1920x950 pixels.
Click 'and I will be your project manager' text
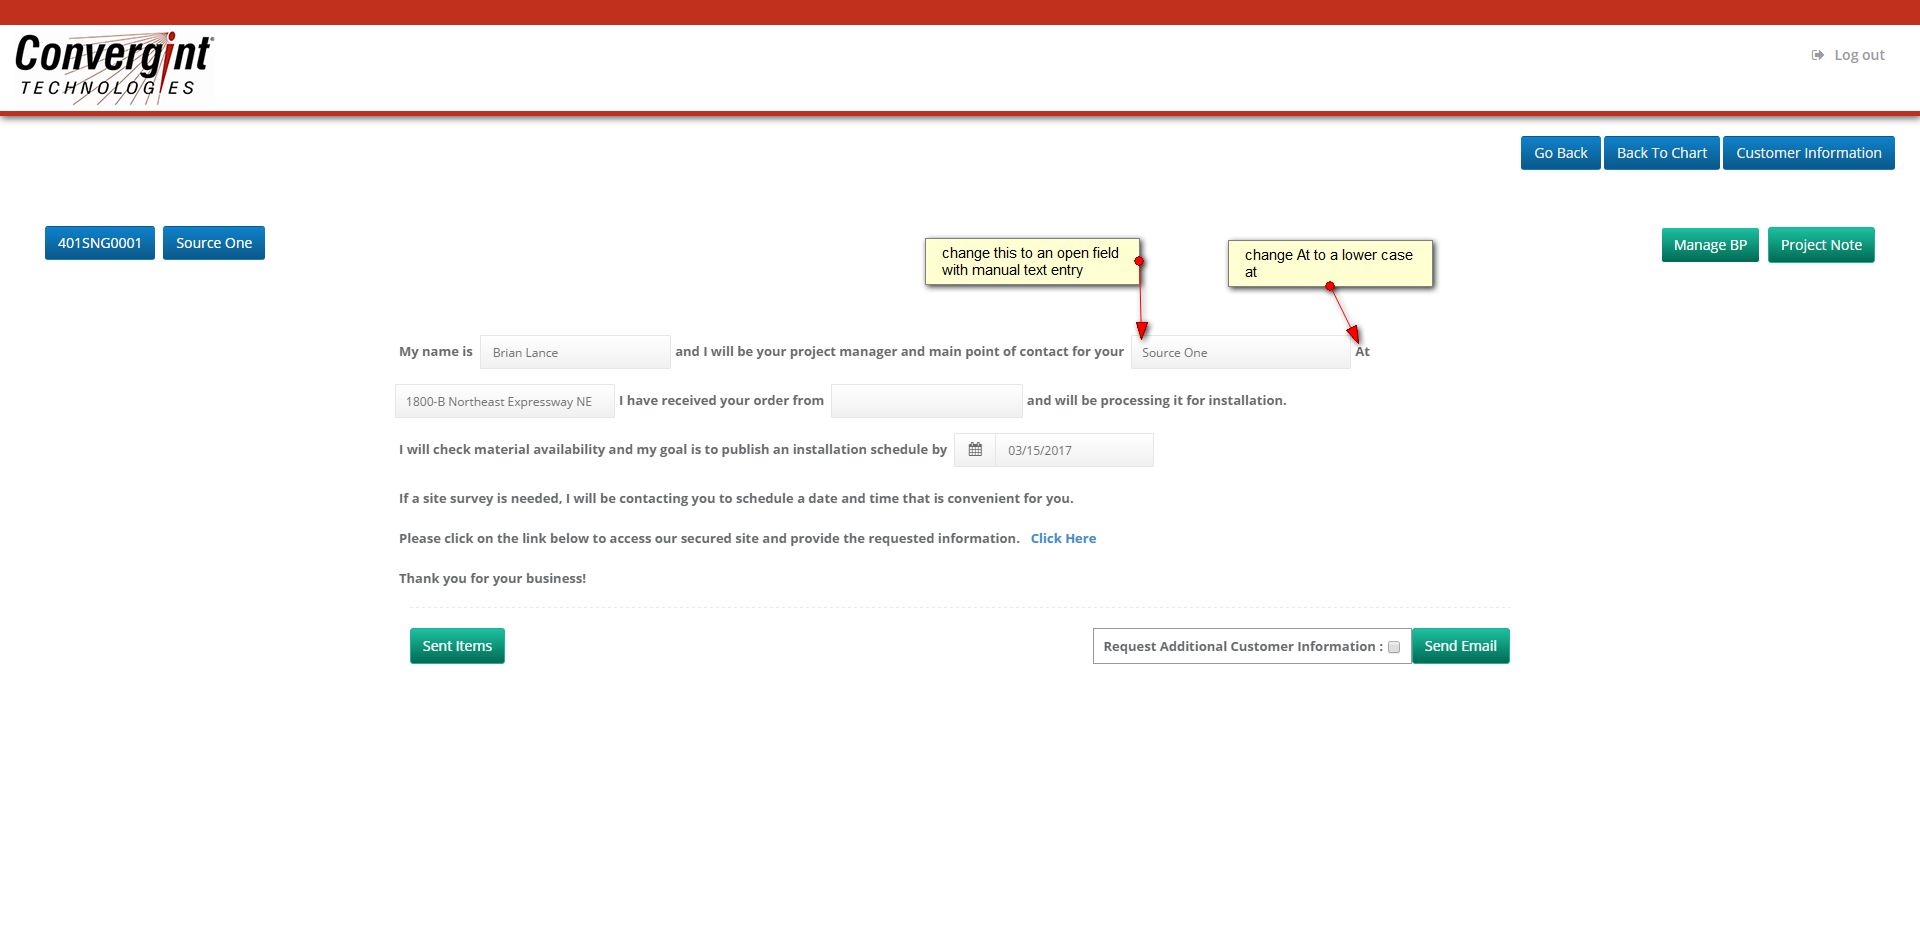pyautogui.click(x=899, y=351)
